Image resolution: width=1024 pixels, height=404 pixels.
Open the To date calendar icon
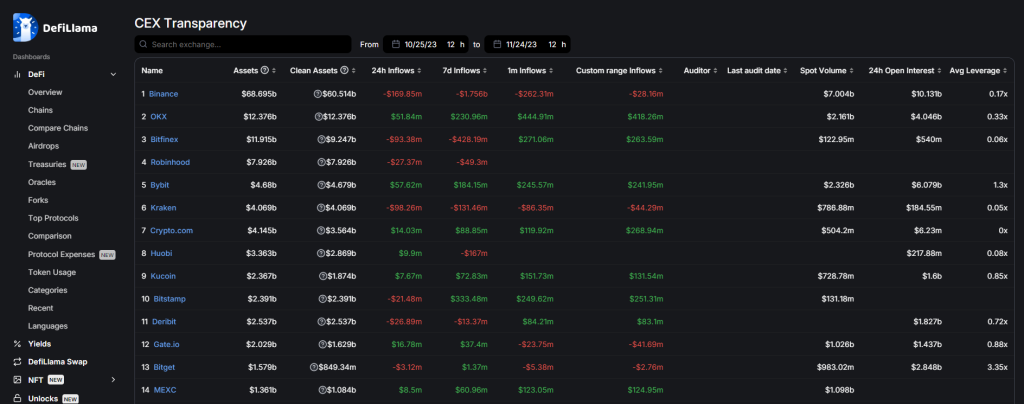(x=495, y=45)
